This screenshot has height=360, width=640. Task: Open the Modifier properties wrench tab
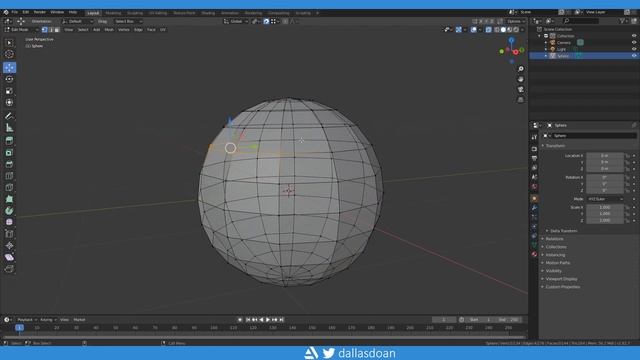[x=534, y=208]
